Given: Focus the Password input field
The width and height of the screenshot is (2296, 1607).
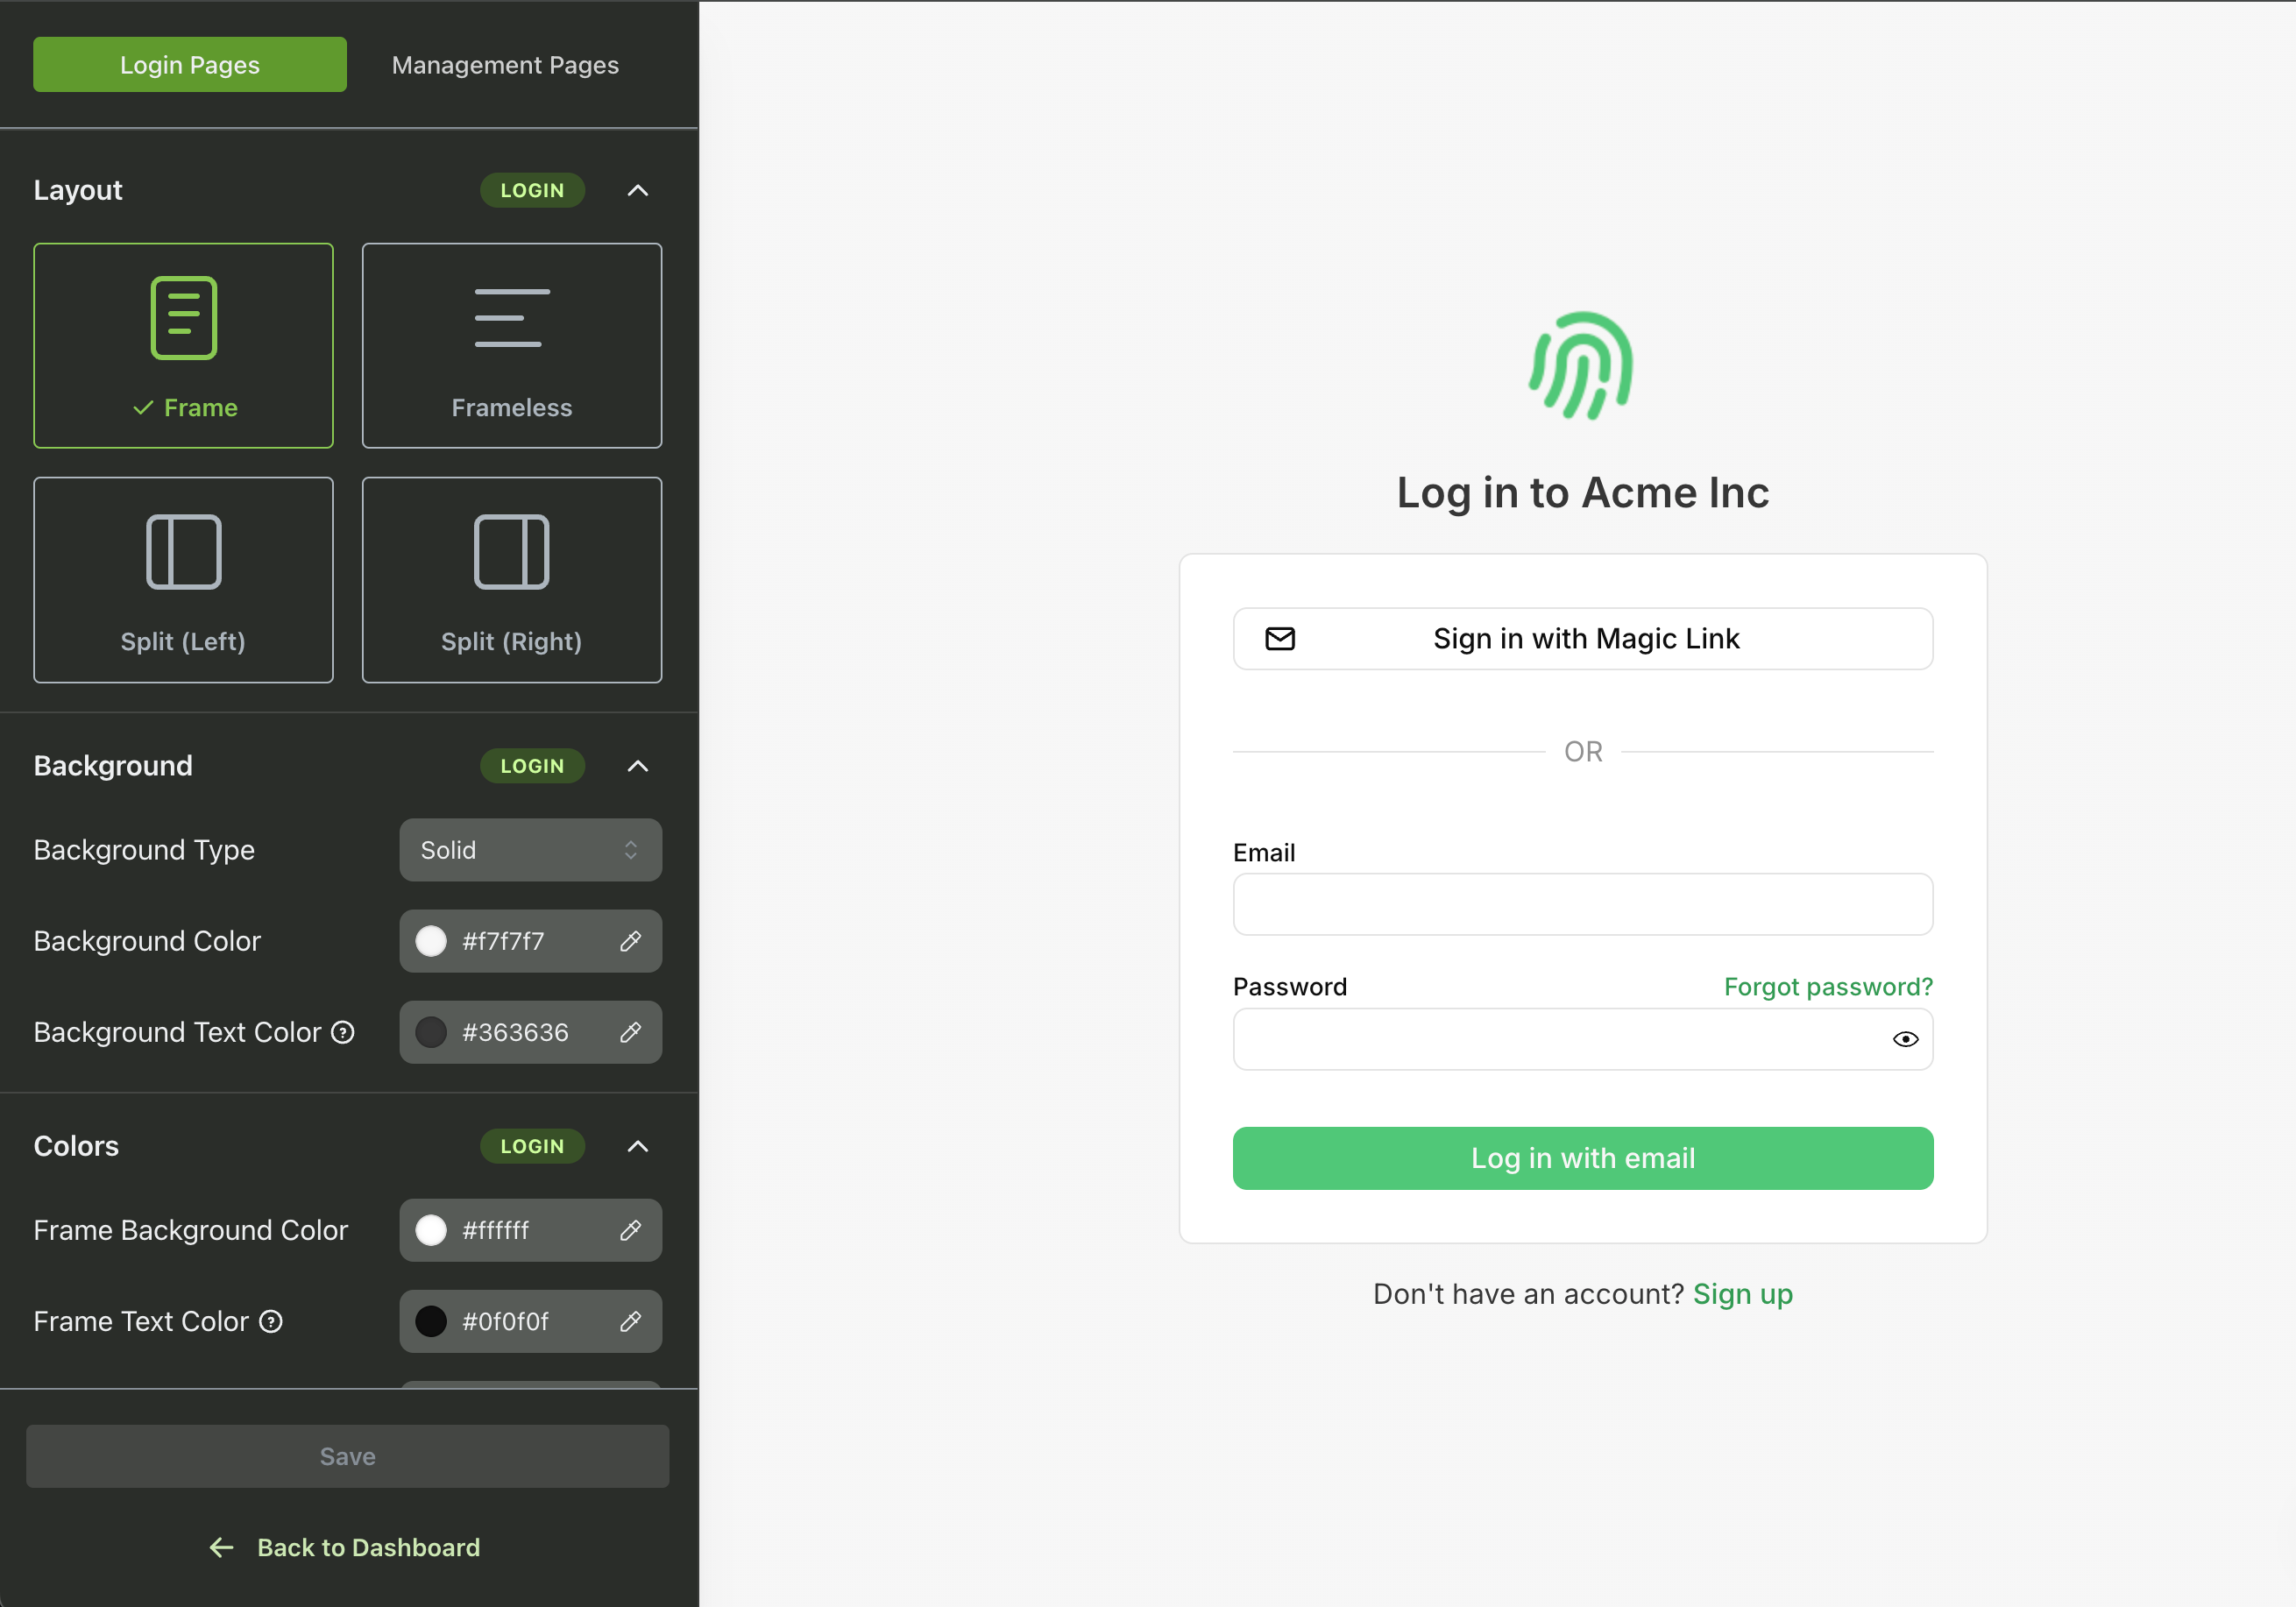Looking at the screenshot, I should (x=1583, y=1039).
